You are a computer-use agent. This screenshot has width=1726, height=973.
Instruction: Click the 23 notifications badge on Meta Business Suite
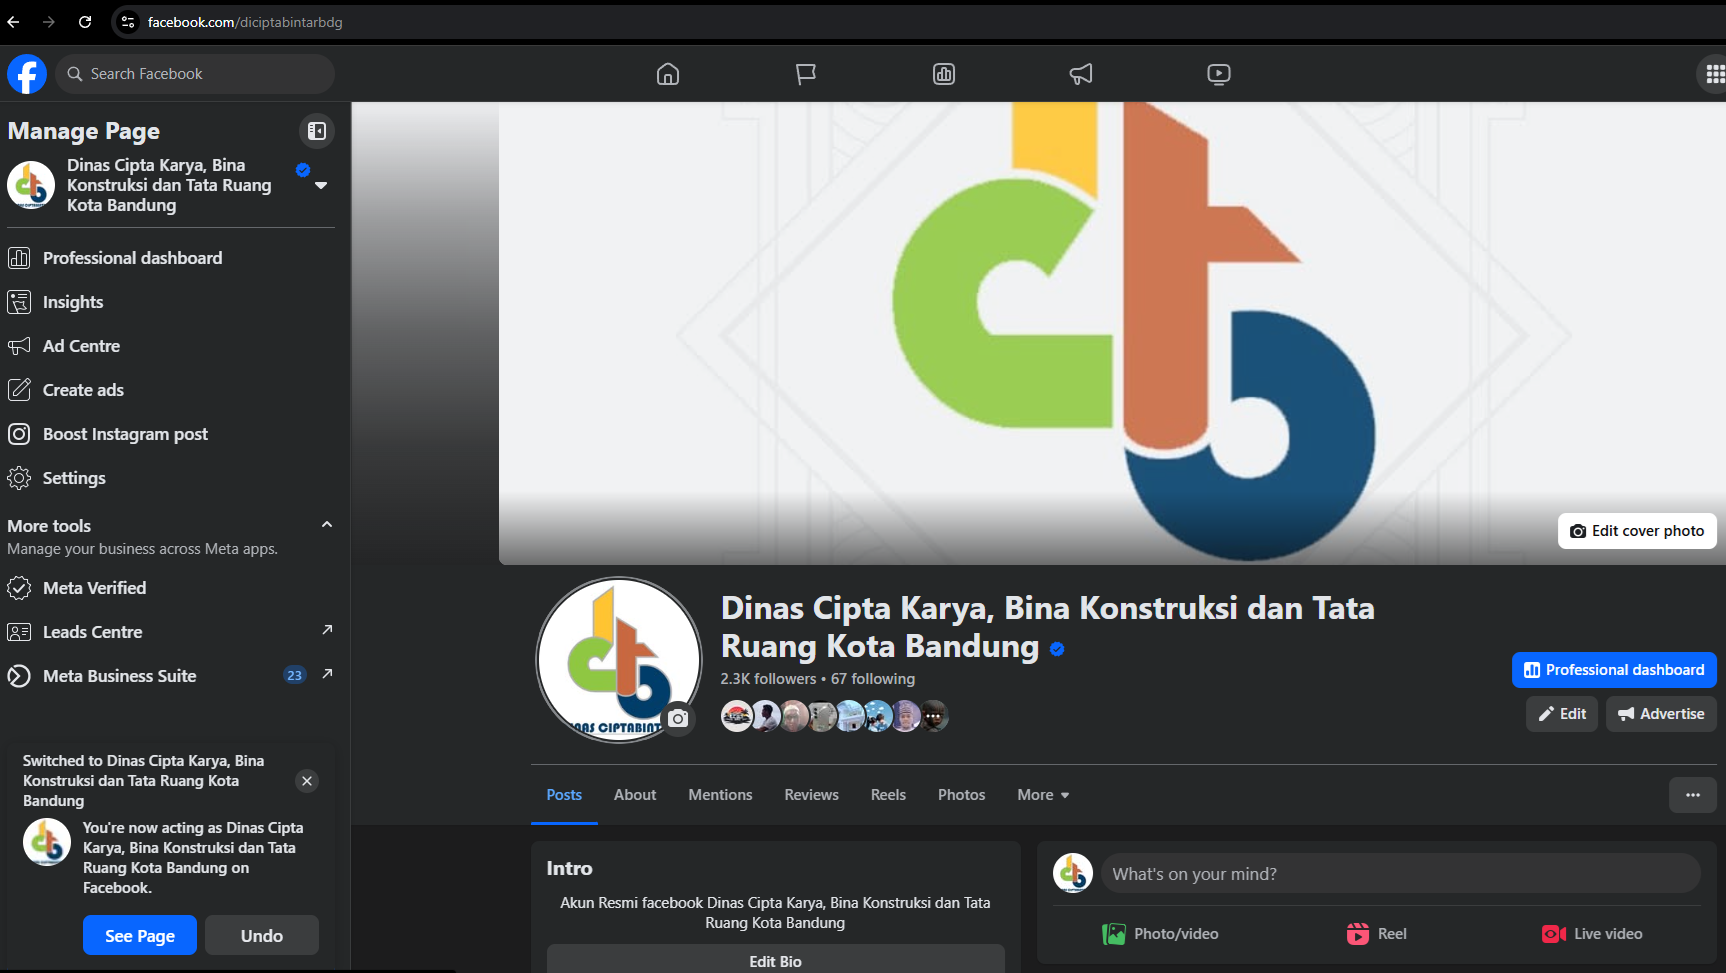click(294, 675)
